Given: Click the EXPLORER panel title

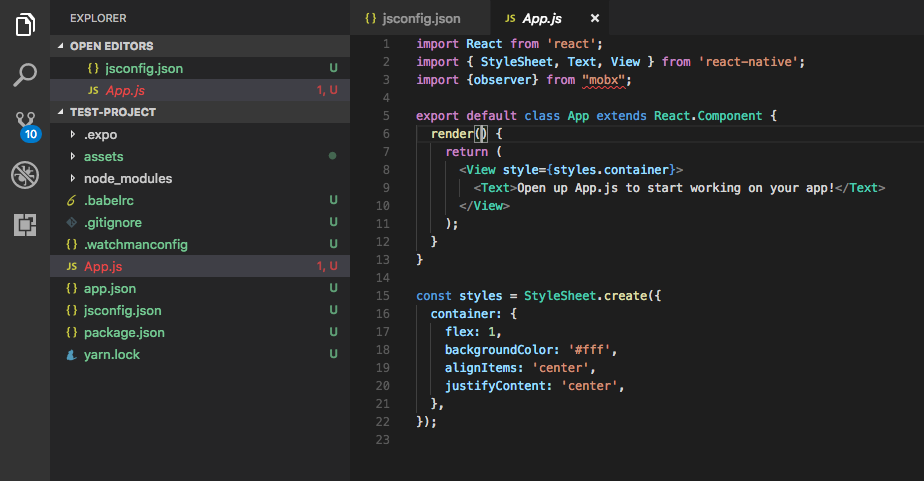Looking at the screenshot, I should (98, 18).
